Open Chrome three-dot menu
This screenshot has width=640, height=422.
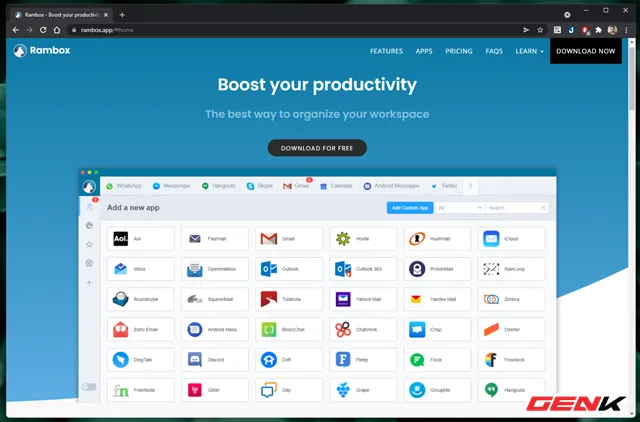[x=626, y=30]
